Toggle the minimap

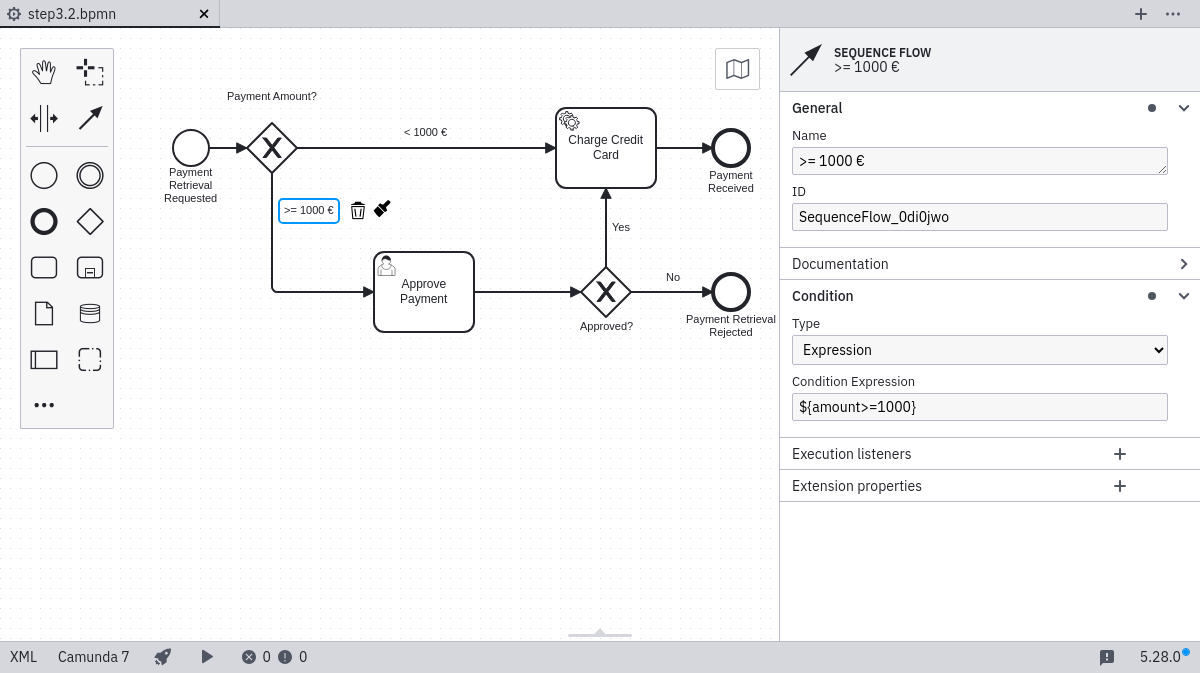click(737, 69)
